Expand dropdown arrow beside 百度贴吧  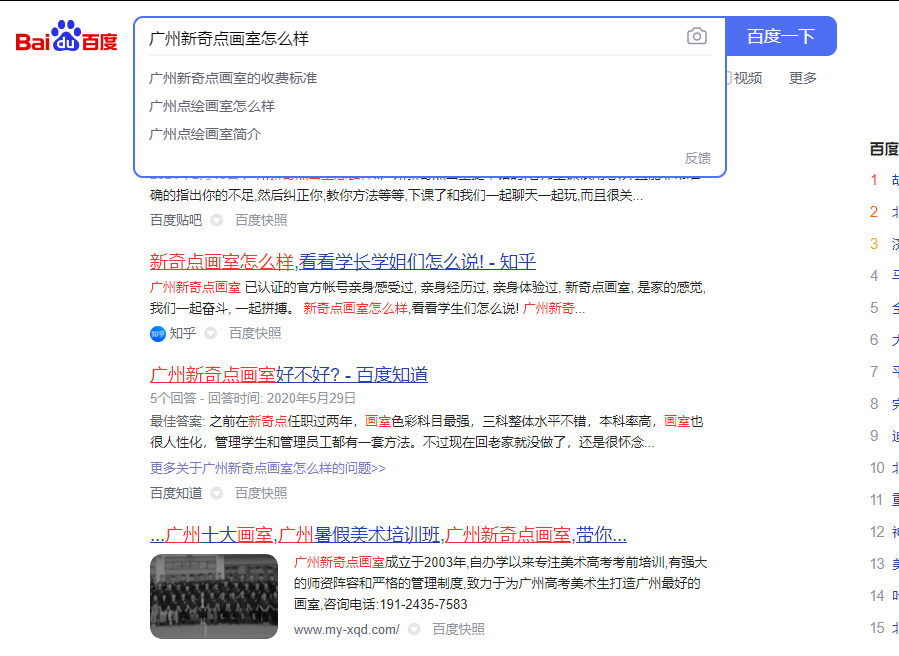click(216, 220)
